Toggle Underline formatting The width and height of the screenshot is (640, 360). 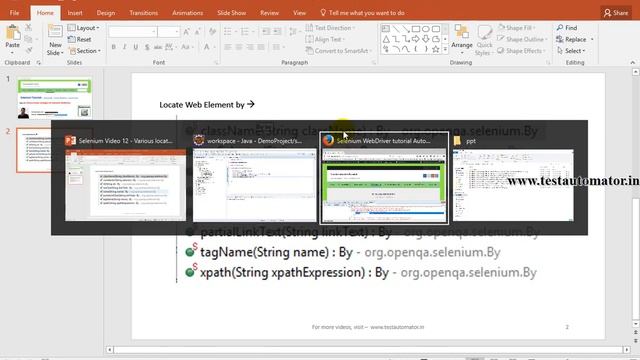click(136, 47)
